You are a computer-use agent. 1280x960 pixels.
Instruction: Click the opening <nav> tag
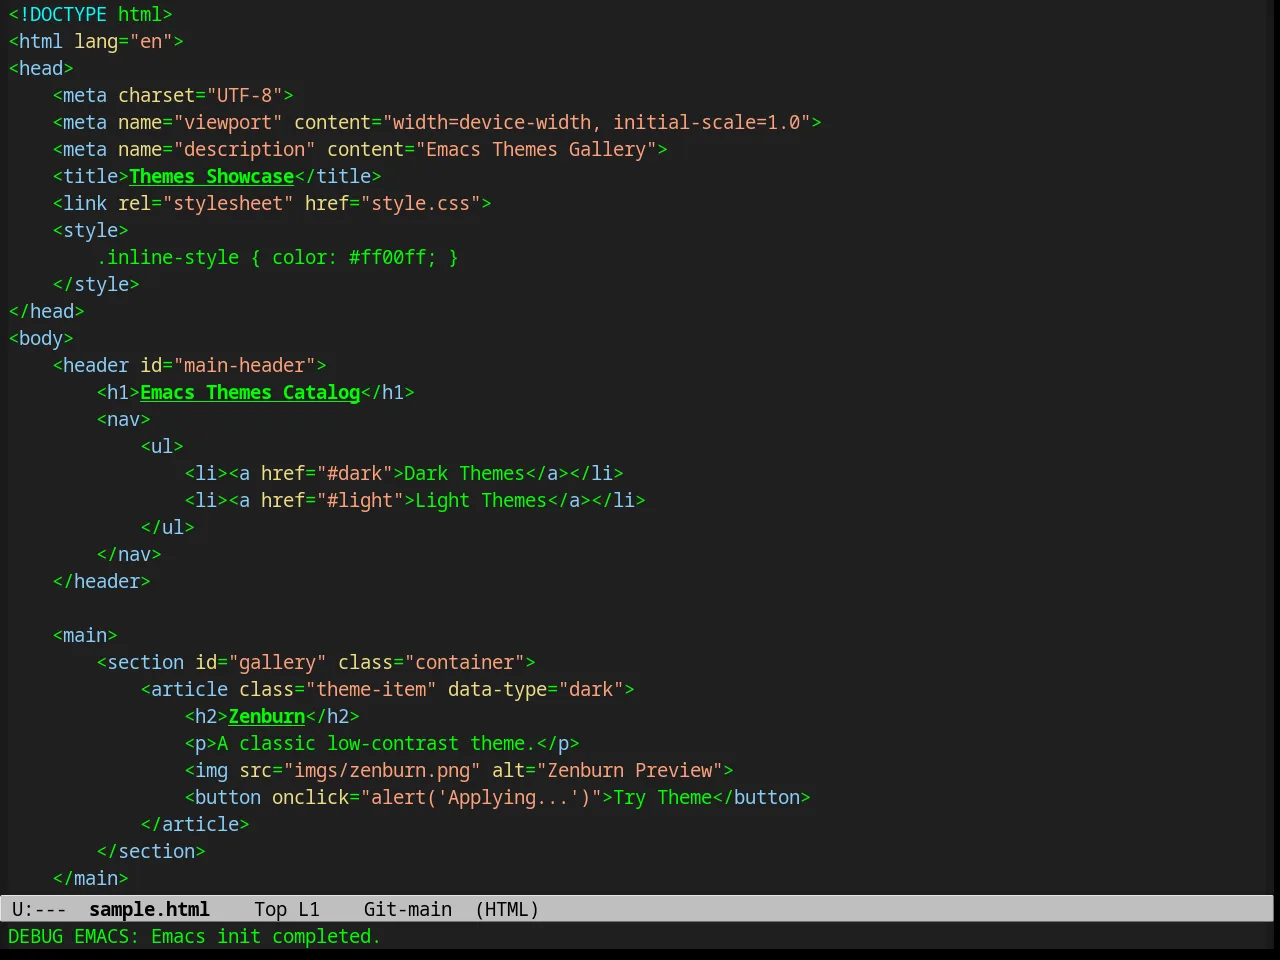coord(124,419)
